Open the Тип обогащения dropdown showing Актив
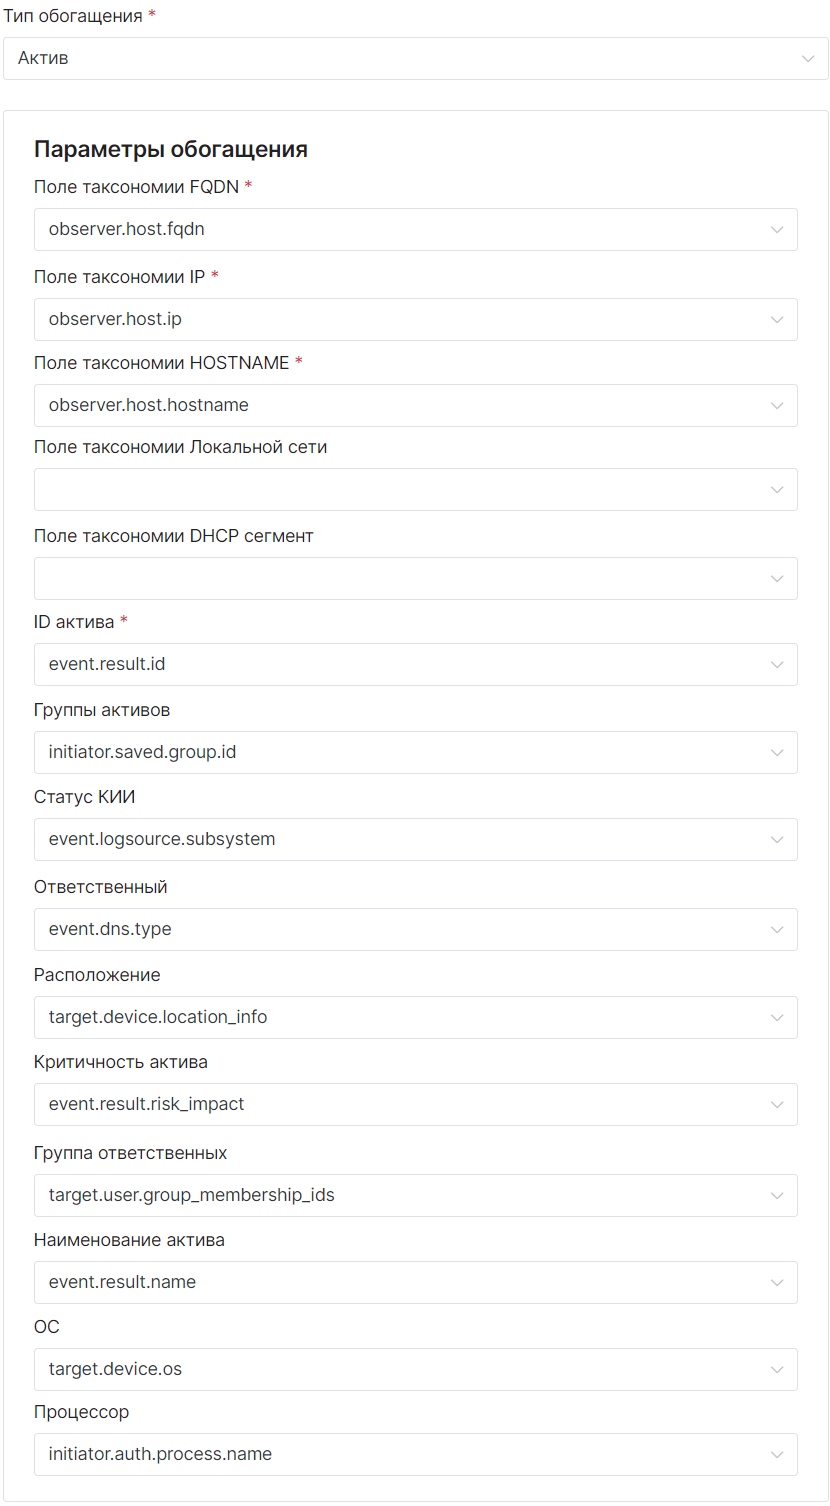The image size is (830, 1506). click(x=415, y=59)
